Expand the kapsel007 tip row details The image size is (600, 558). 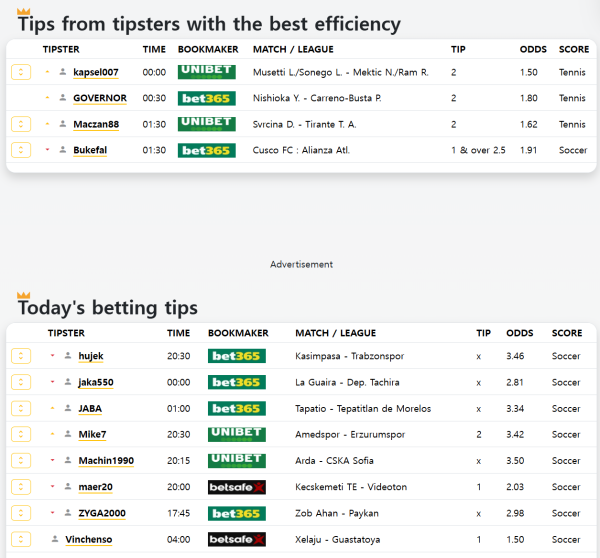click(x=21, y=72)
